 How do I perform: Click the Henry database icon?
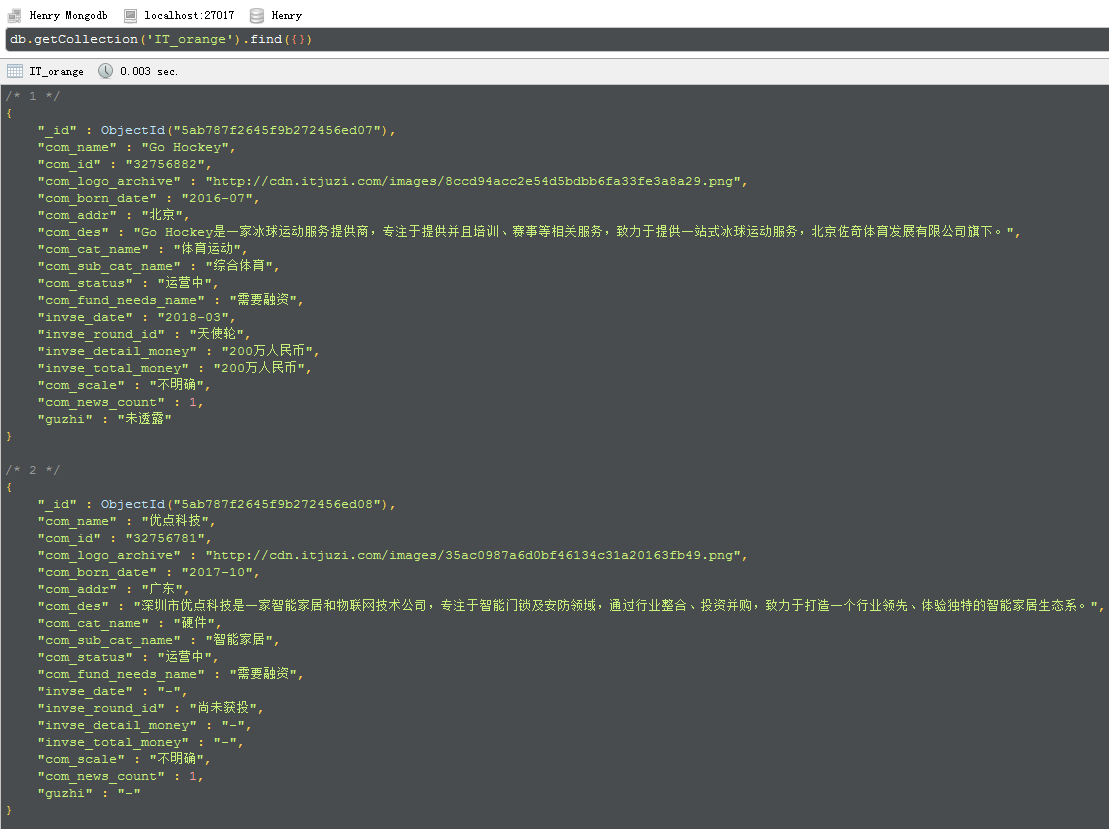point(257,15)
